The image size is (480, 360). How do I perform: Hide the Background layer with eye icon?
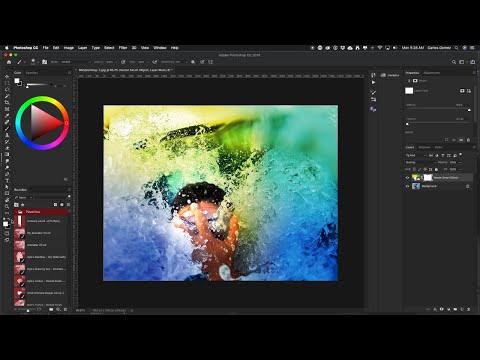click(x=407, y=186)
